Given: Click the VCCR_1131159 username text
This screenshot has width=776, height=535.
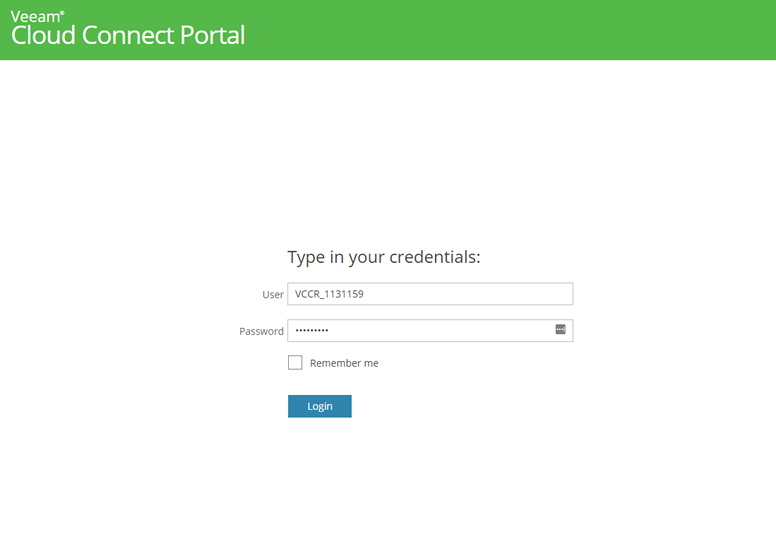Looking at the screenshot, I should [329, 294].
